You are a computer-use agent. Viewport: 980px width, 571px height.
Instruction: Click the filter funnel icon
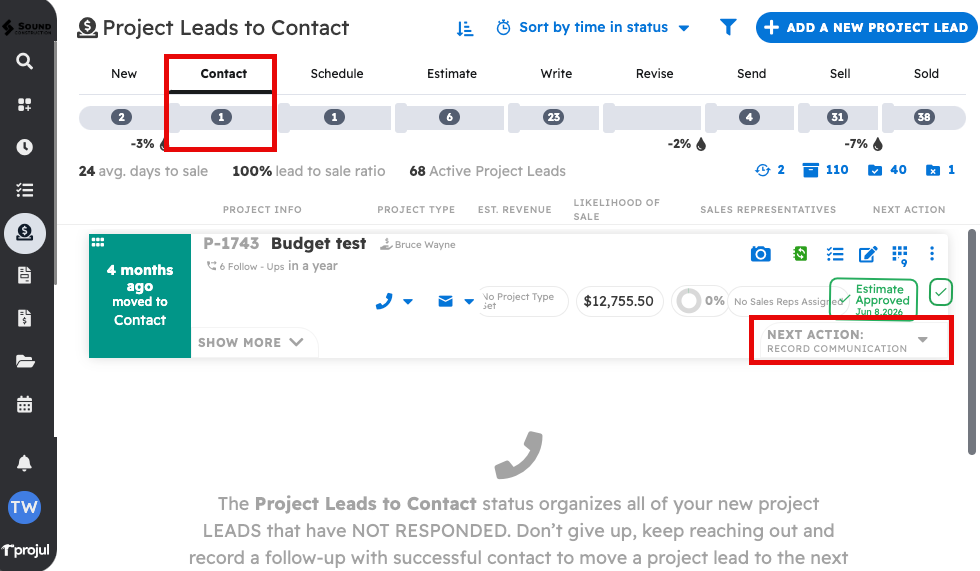[x=728, y=28]
